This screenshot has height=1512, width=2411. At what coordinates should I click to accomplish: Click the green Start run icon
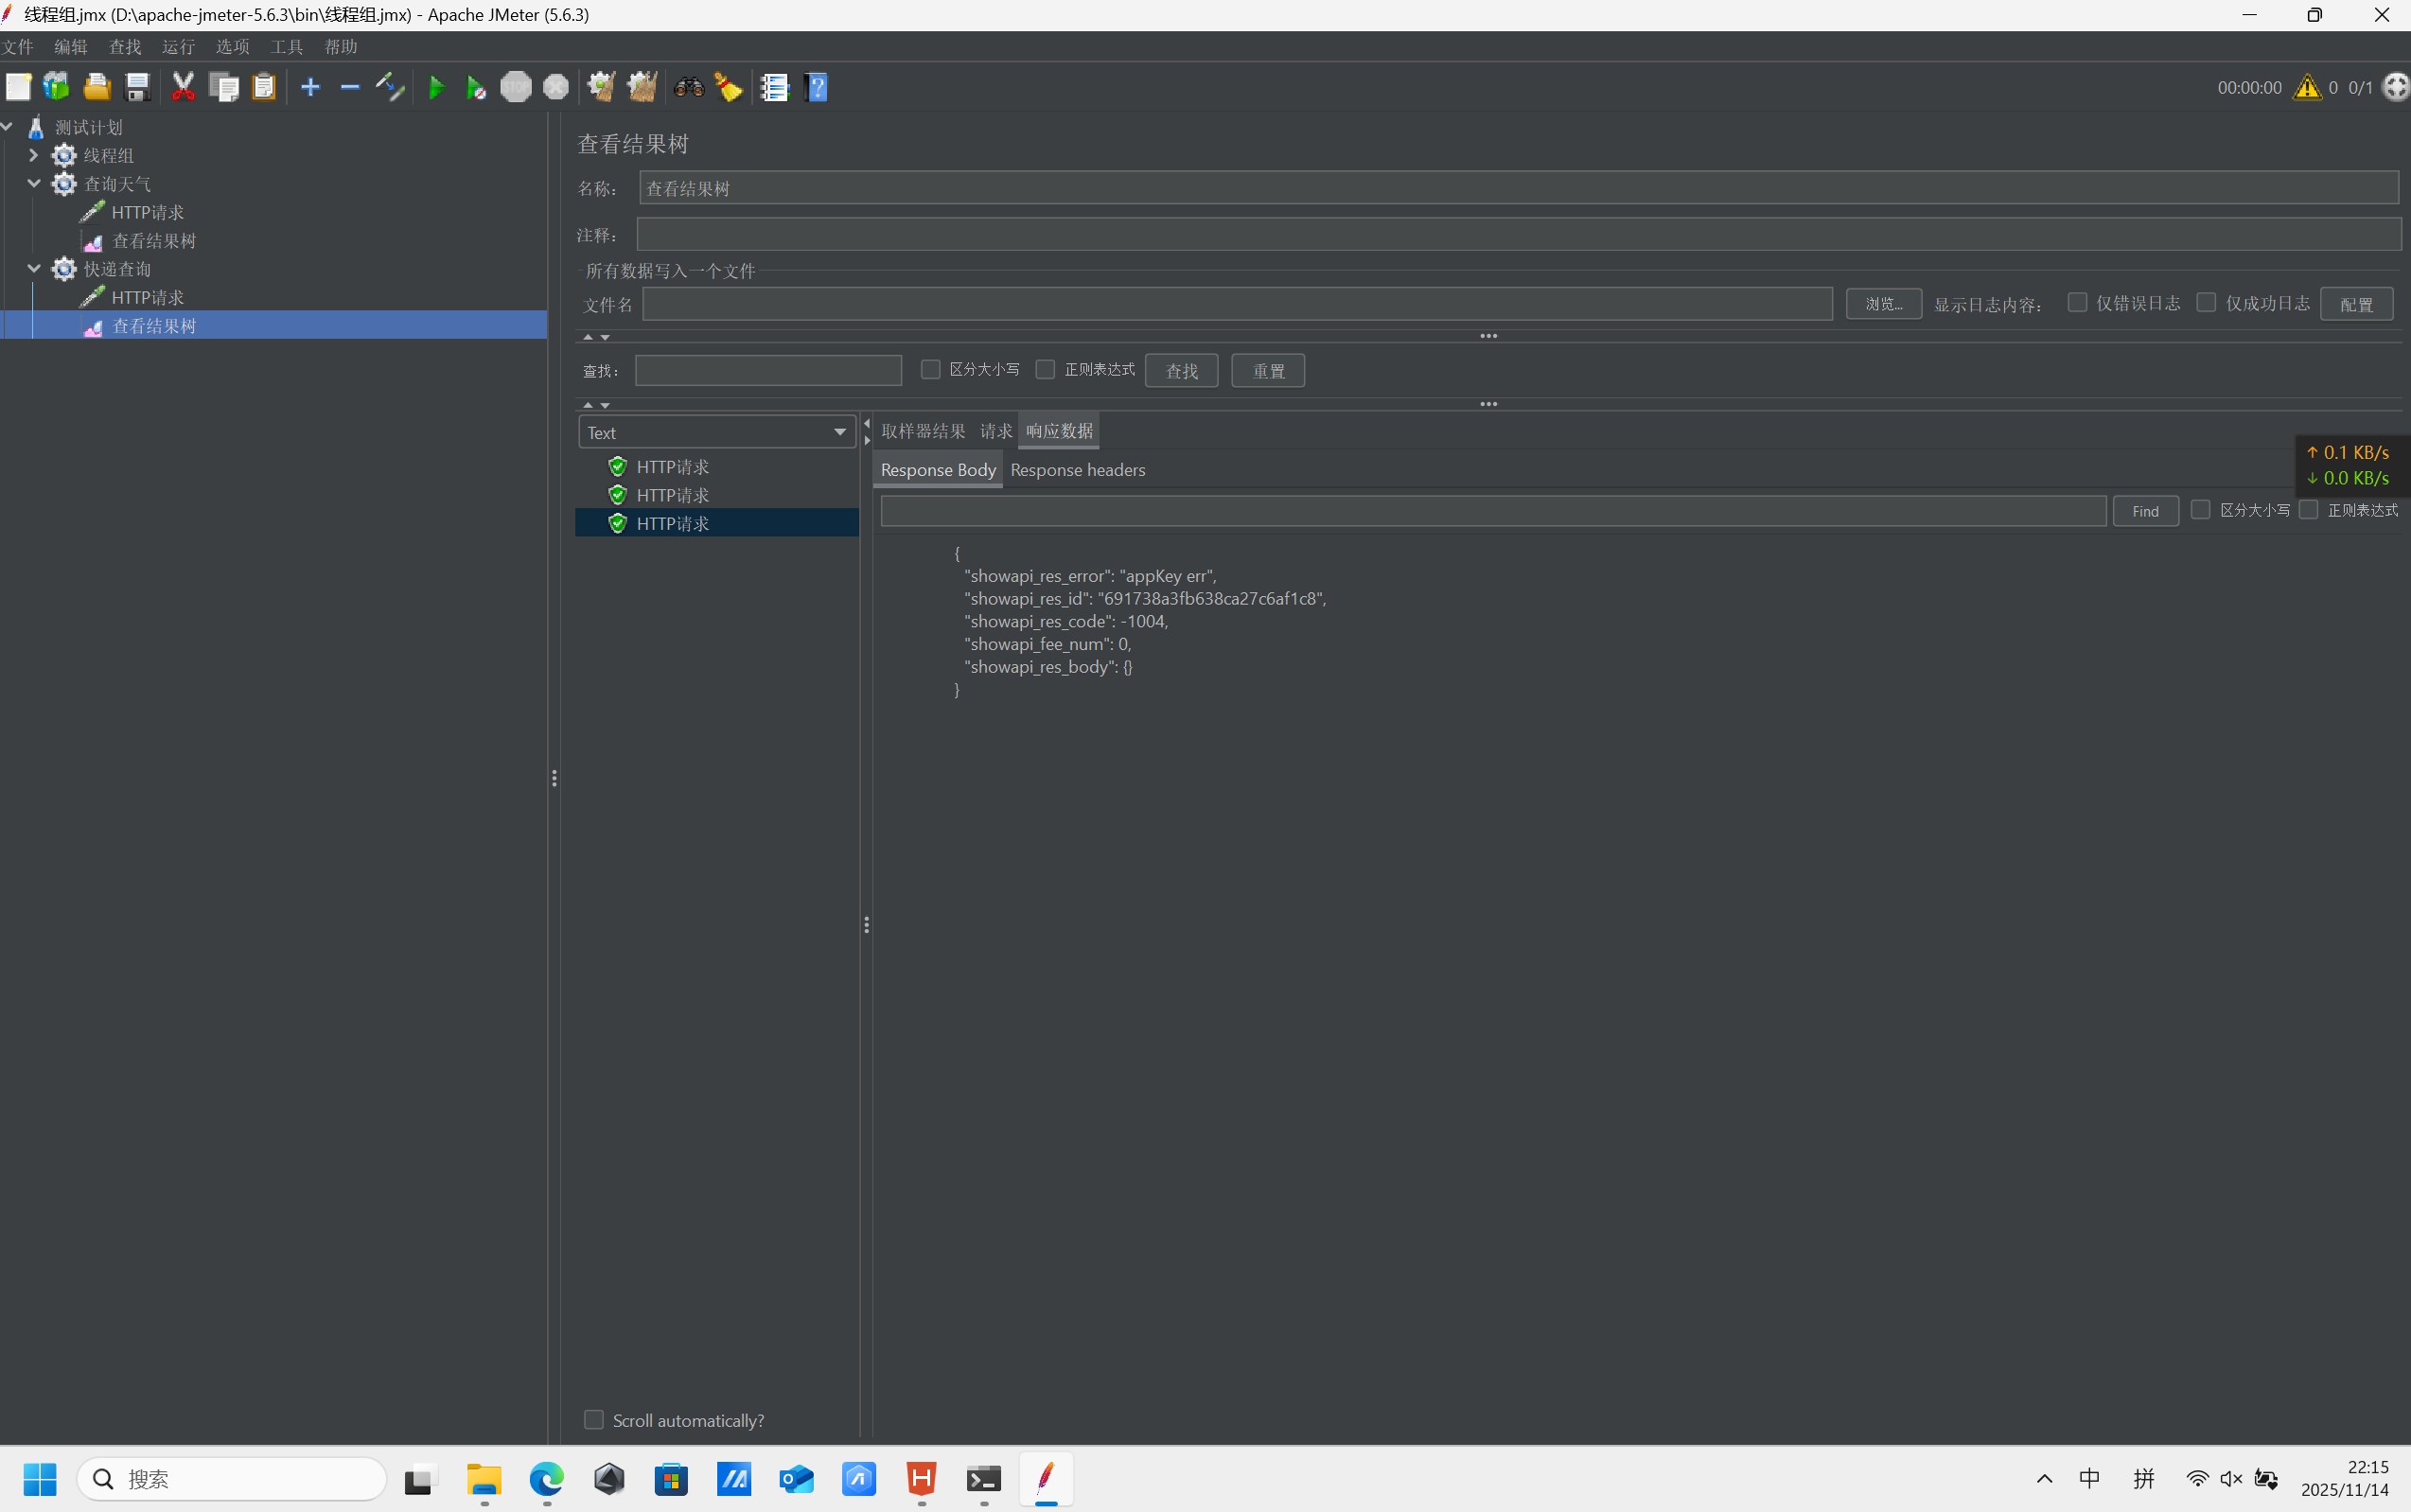[436, 88]
